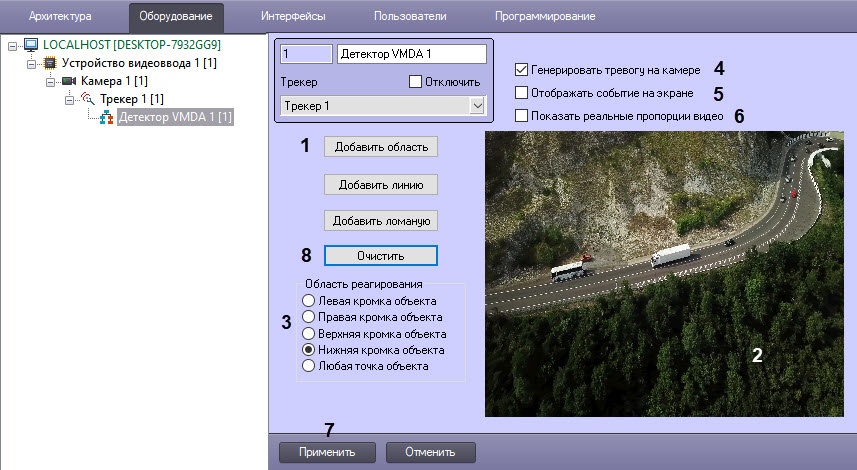857x470 pixels.
Task: Click the detector name field Детектор VMDA 1
Action: click(411, 54)
